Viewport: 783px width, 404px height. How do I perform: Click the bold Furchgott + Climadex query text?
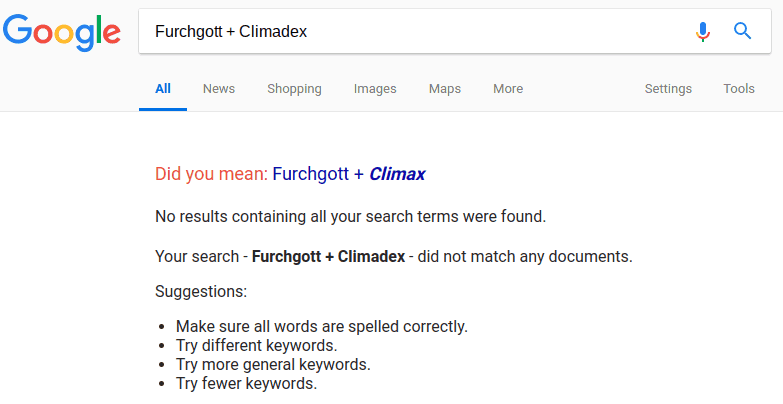(328, 256)
